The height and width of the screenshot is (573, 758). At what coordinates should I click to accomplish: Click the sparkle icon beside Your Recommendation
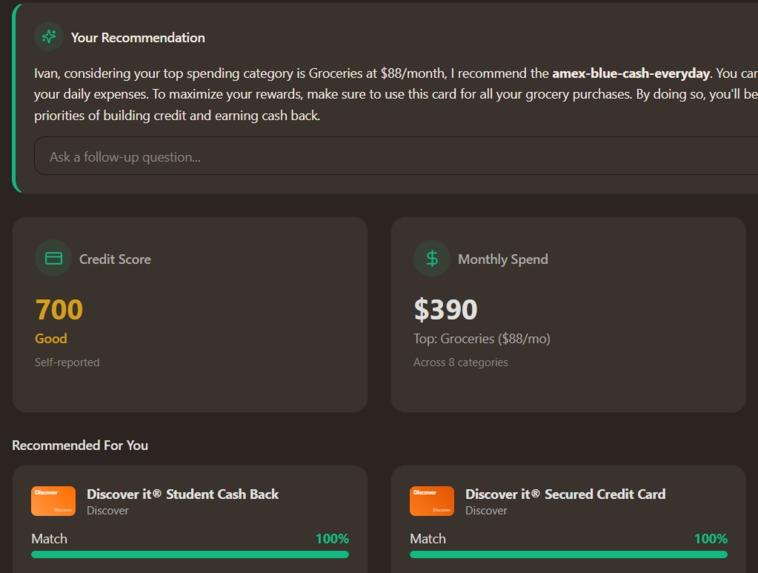pos(49,37)
